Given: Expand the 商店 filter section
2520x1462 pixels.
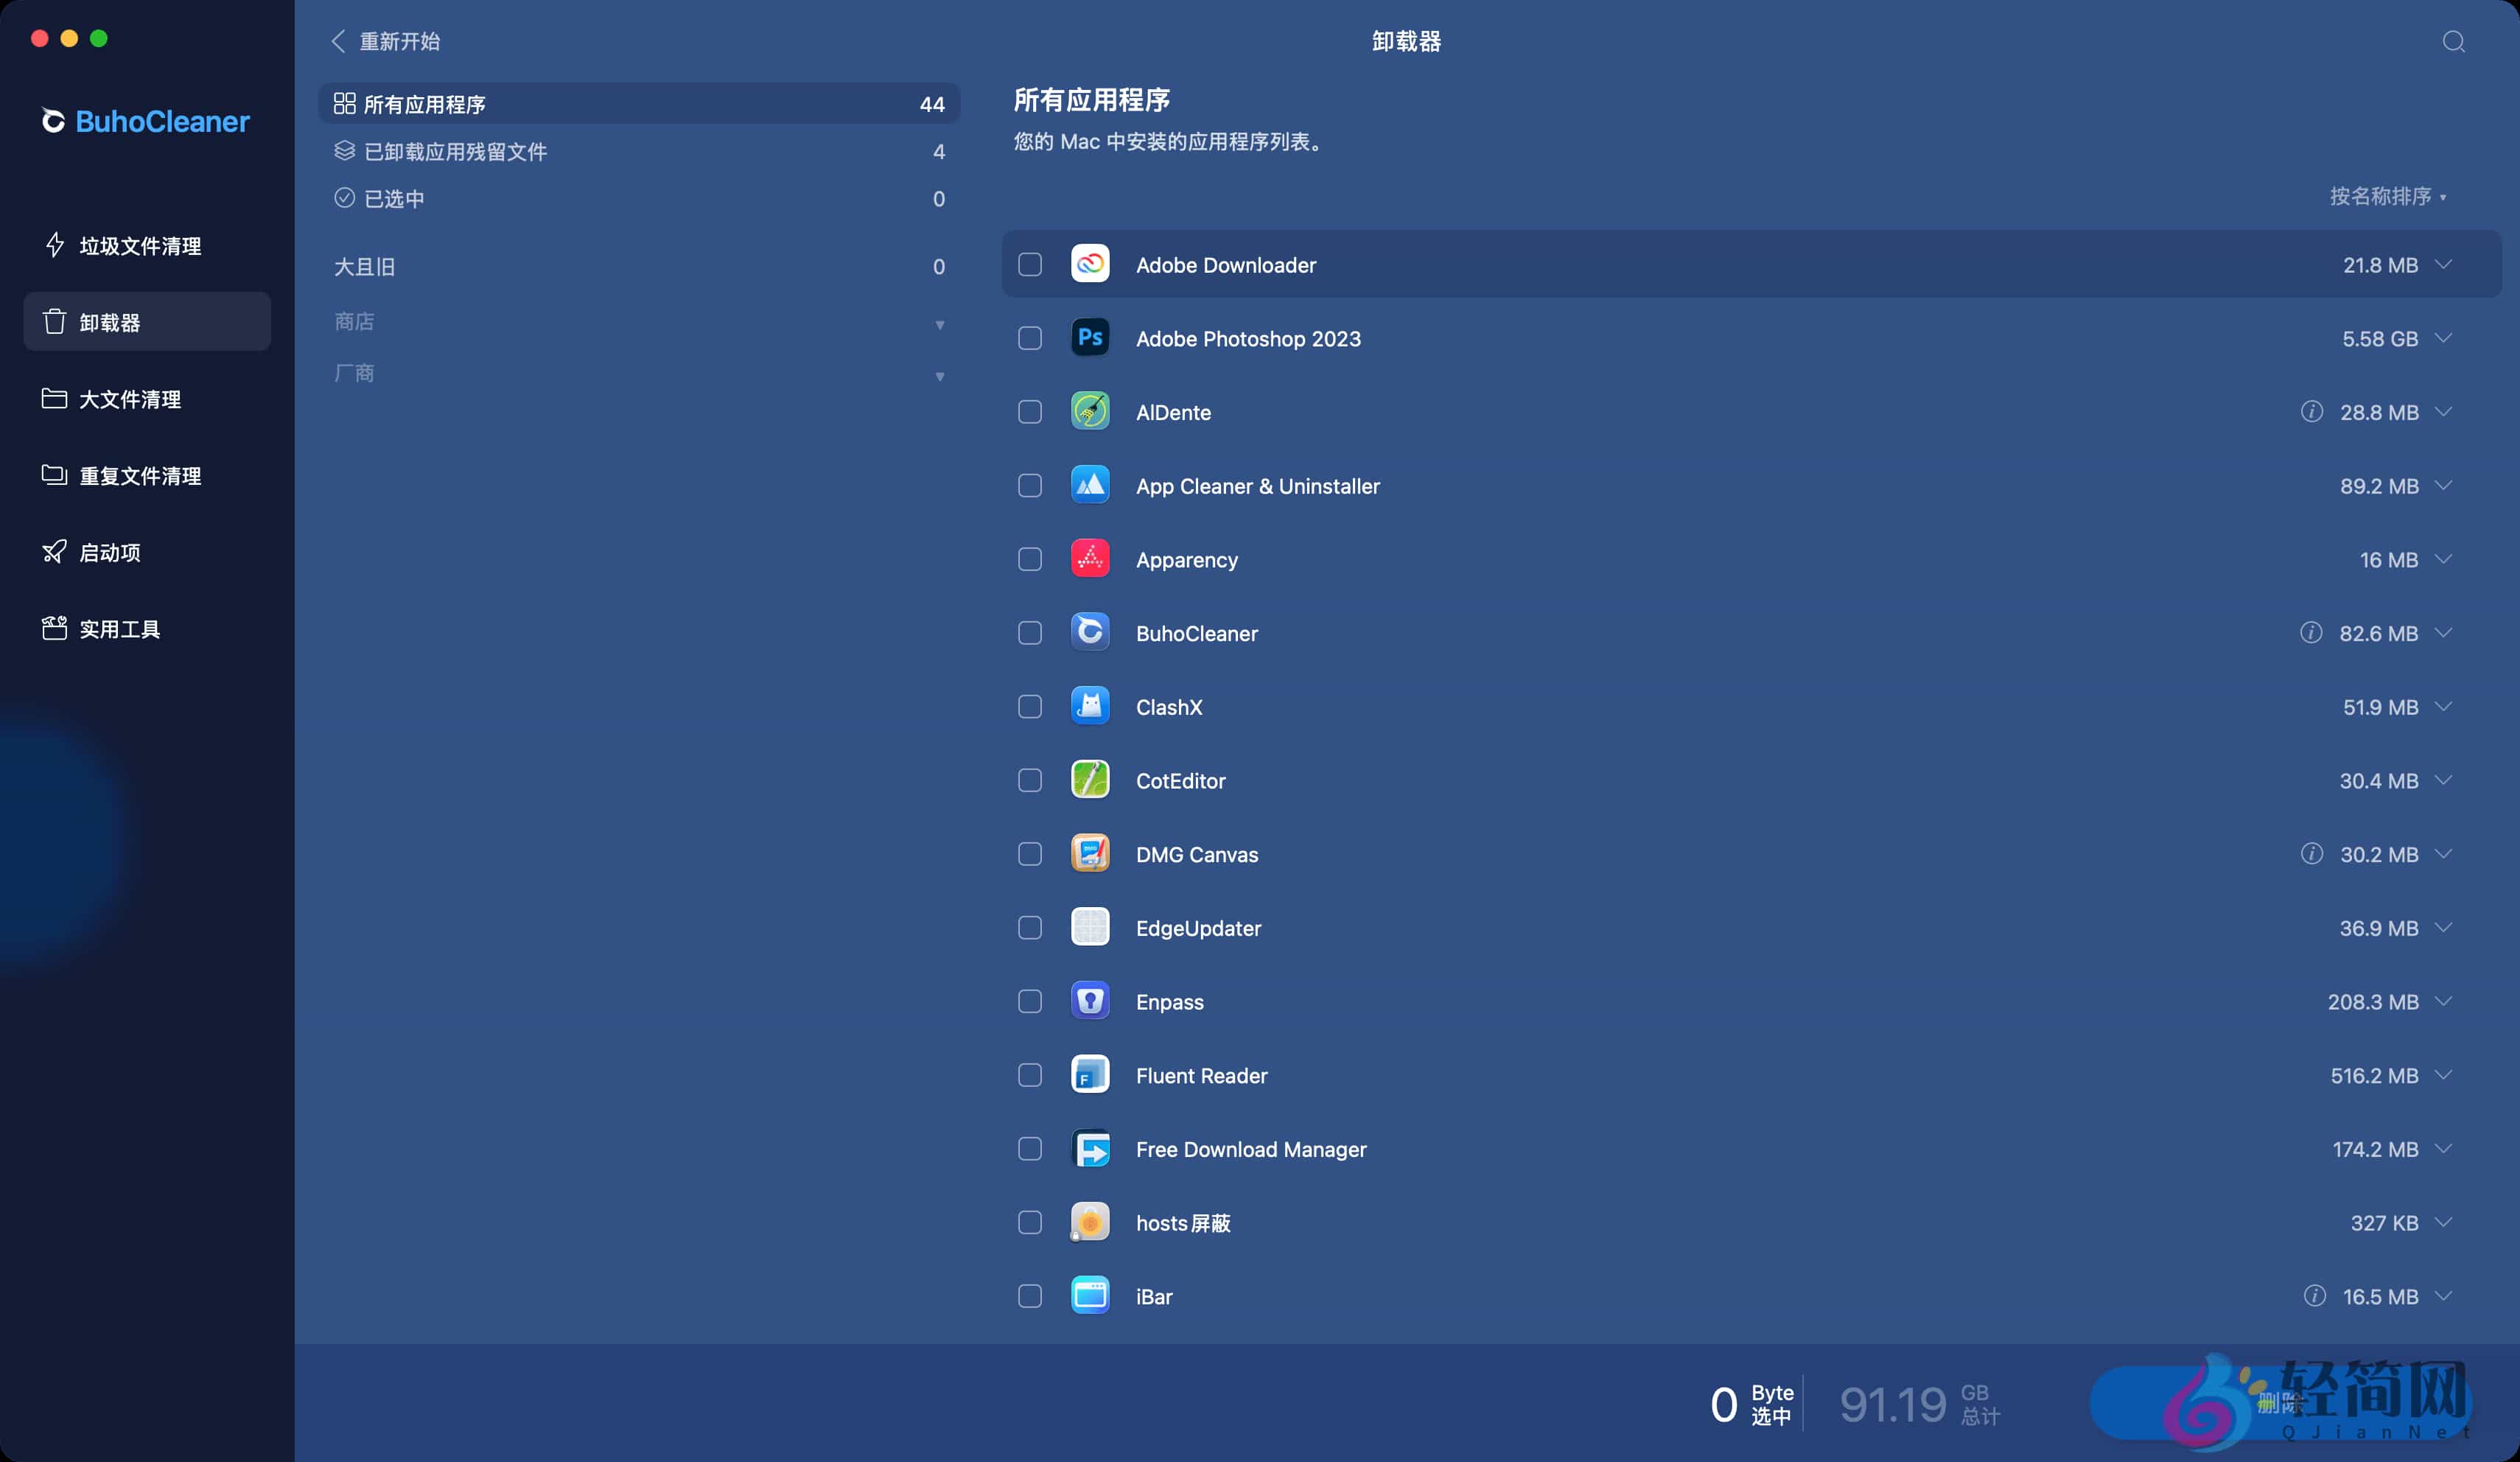Looking at the screenshot, I should [x=939, y=323].
